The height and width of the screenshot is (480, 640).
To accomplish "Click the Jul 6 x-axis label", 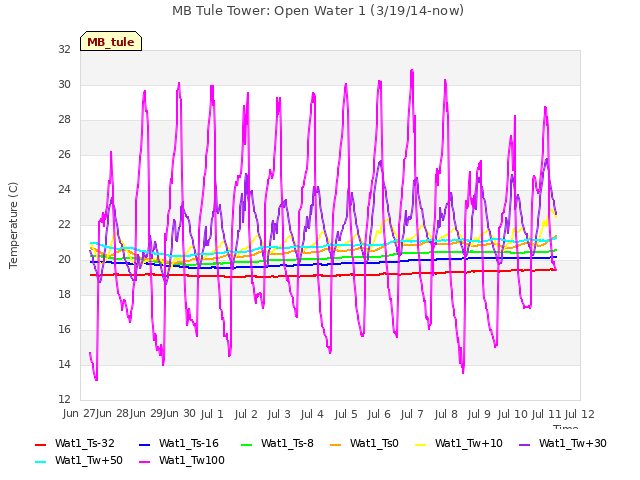I will click(379, 414).
